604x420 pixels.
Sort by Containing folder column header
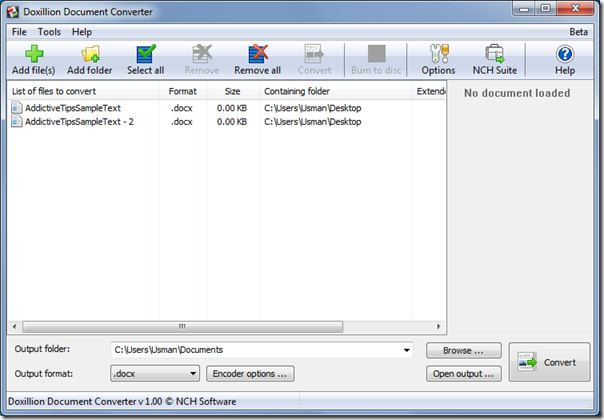tap(336, 91)
